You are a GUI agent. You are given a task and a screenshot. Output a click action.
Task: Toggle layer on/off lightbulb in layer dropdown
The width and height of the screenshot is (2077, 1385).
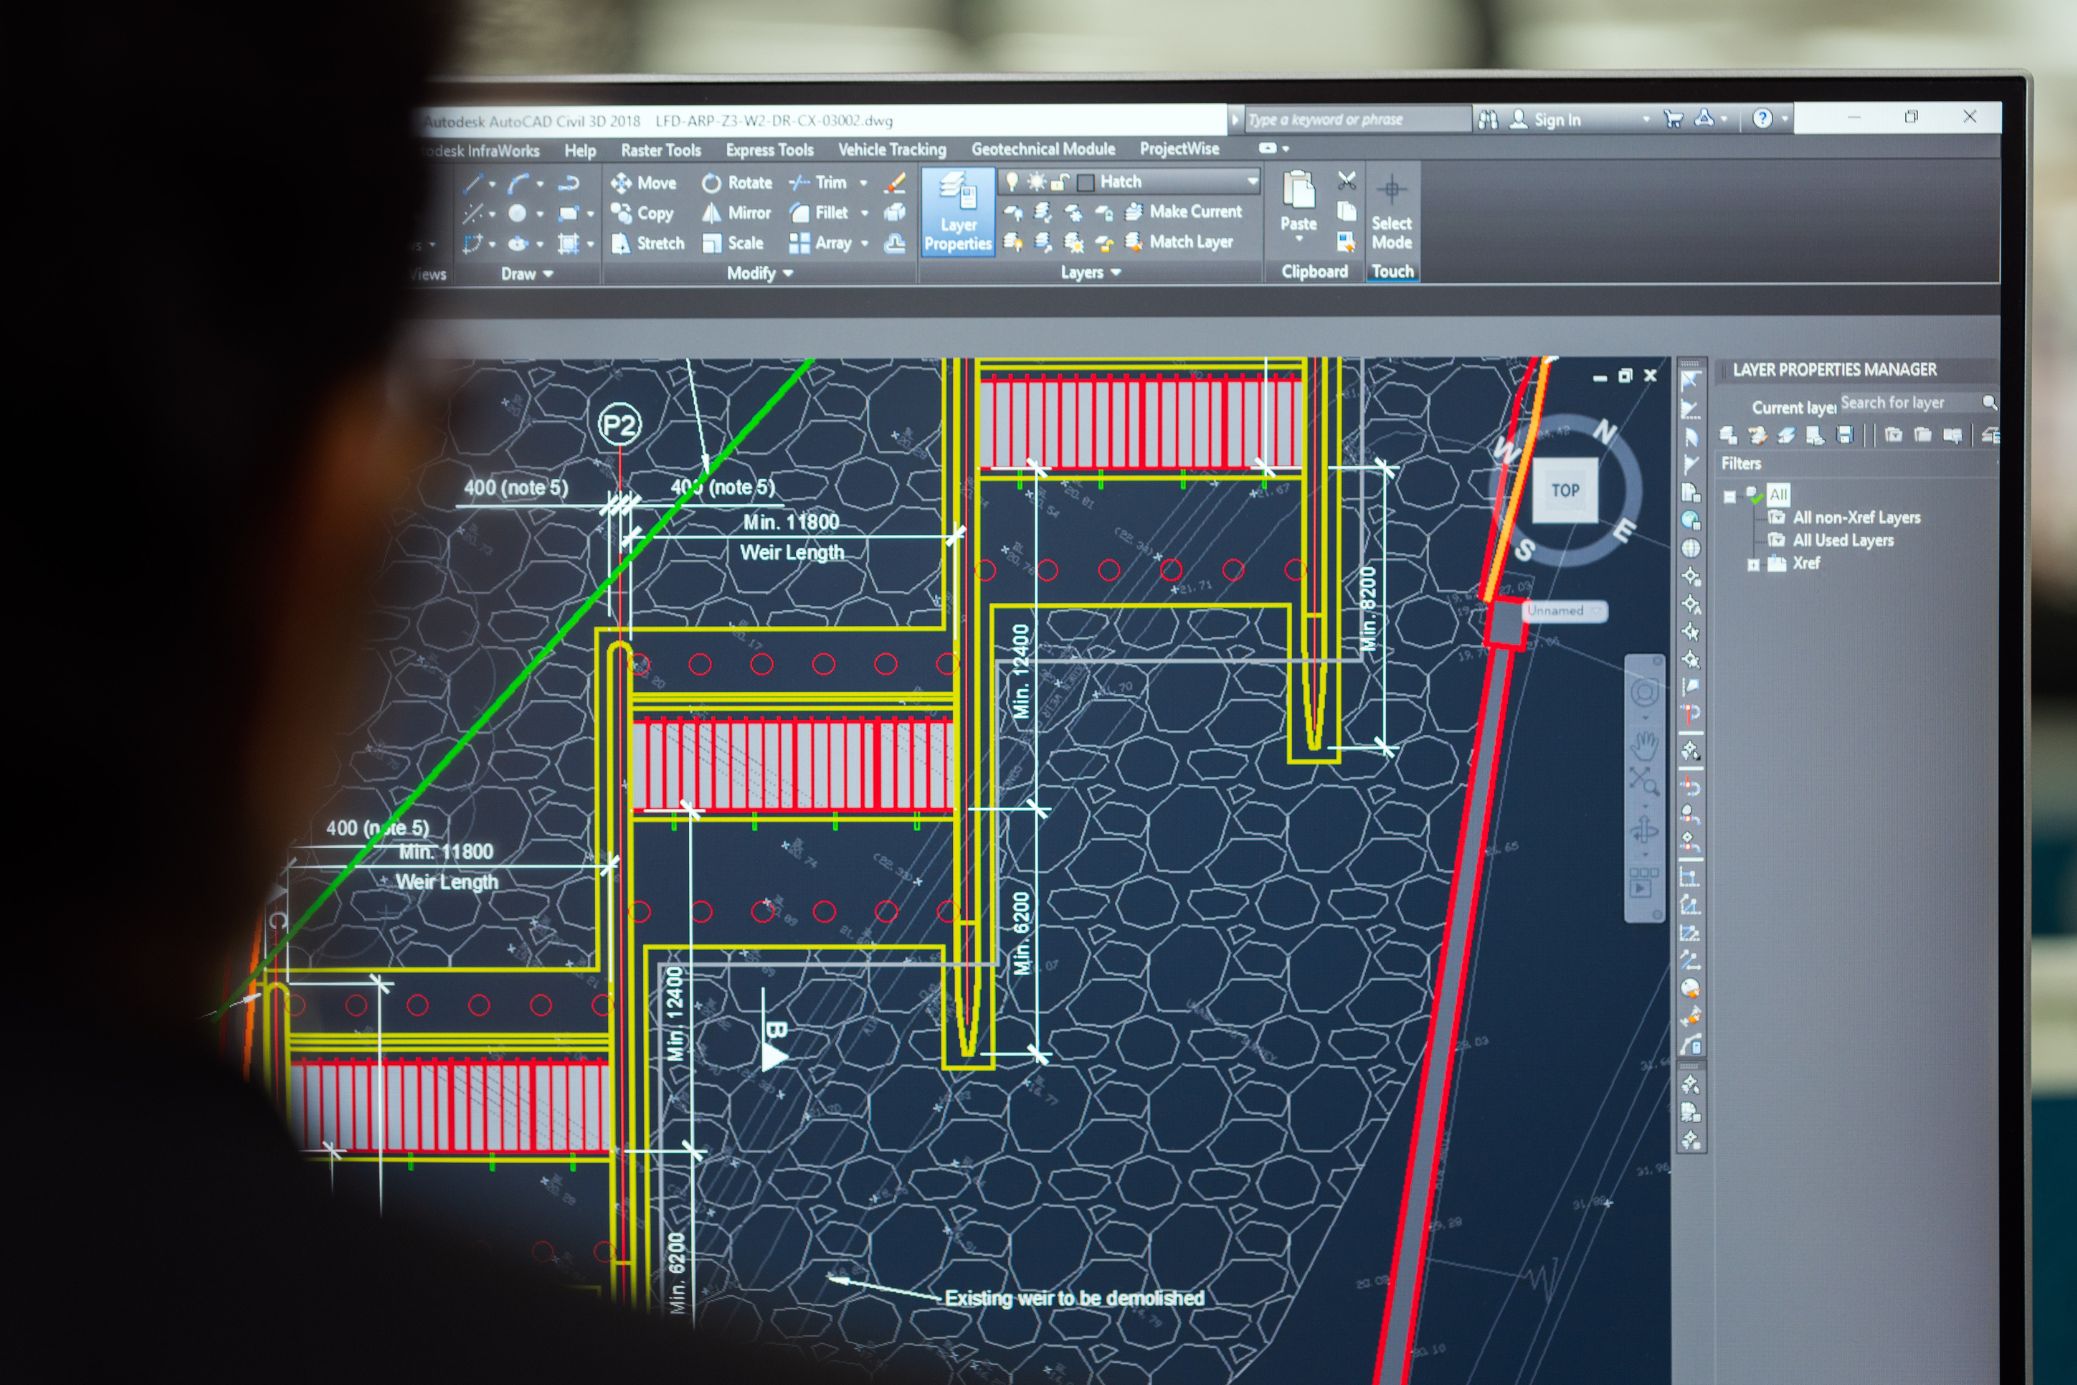[1012, 181]
